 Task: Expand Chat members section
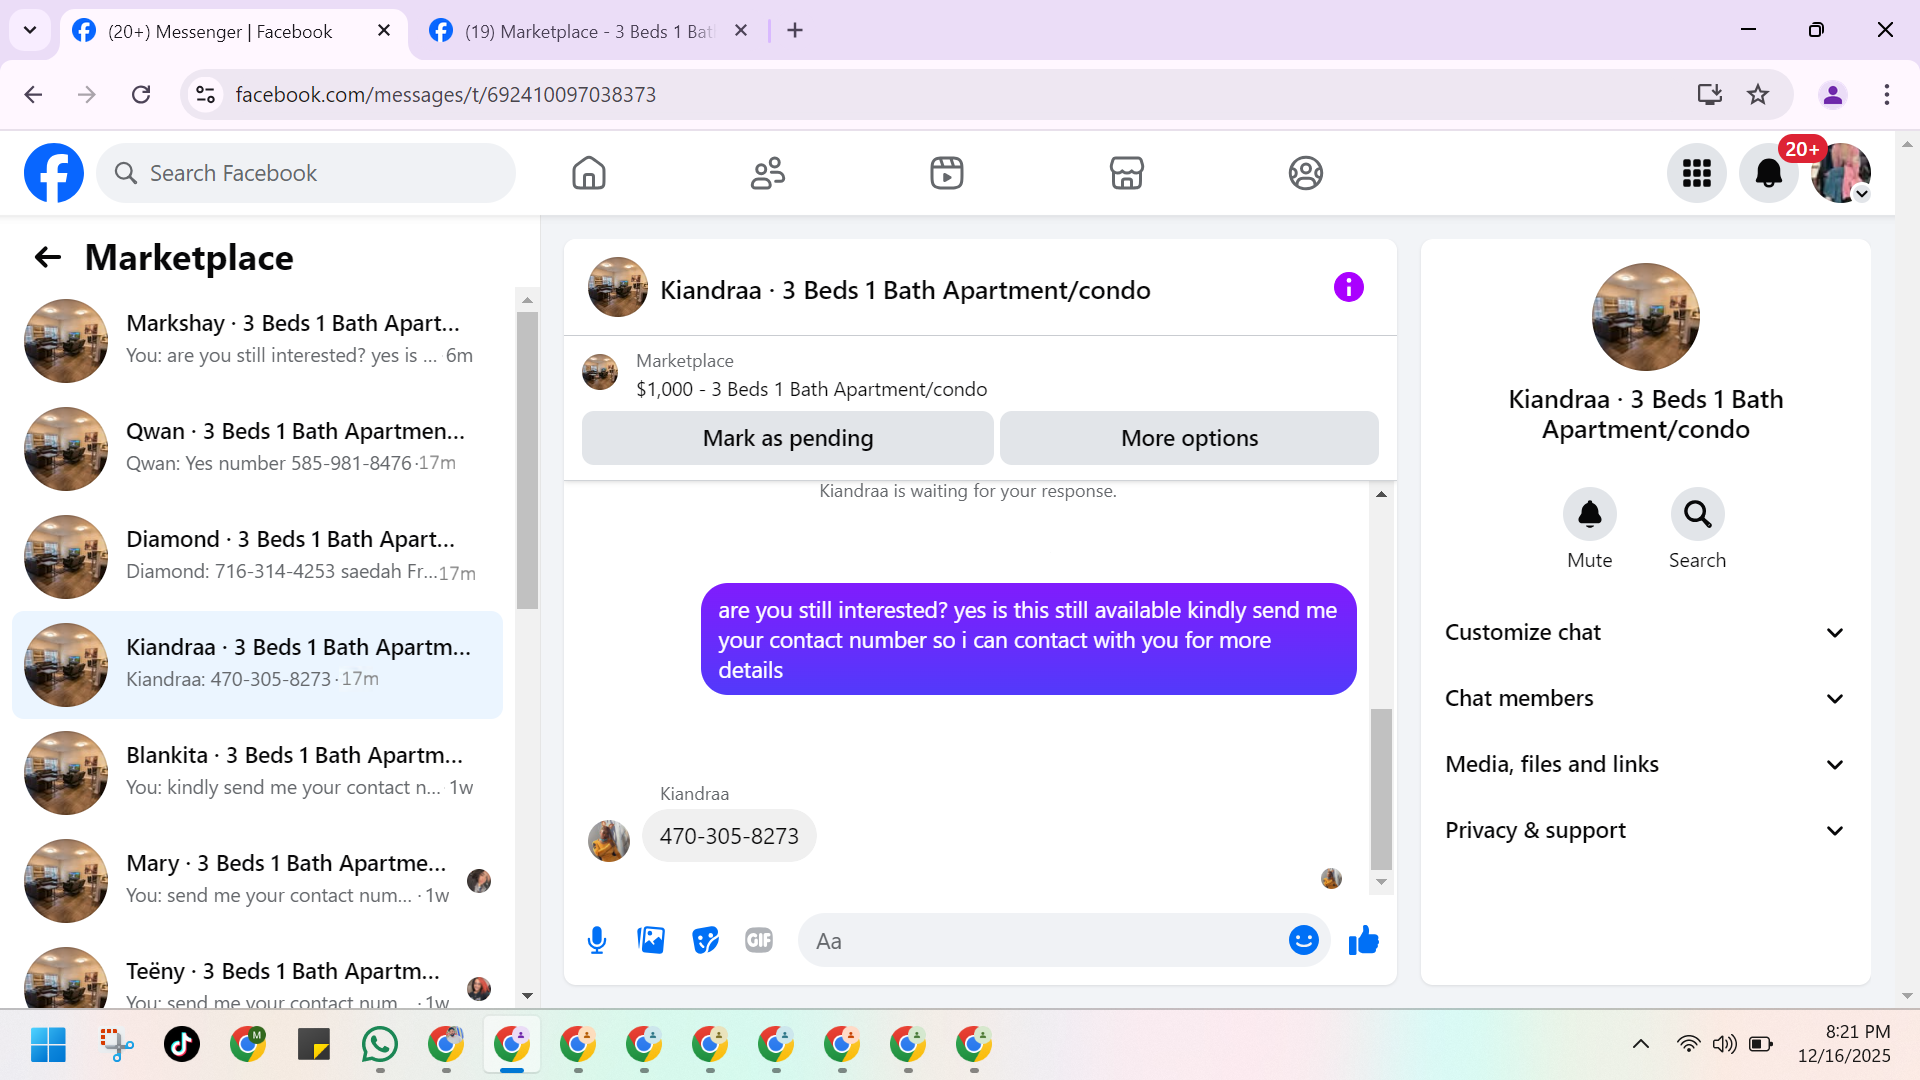click(1646, 699)
